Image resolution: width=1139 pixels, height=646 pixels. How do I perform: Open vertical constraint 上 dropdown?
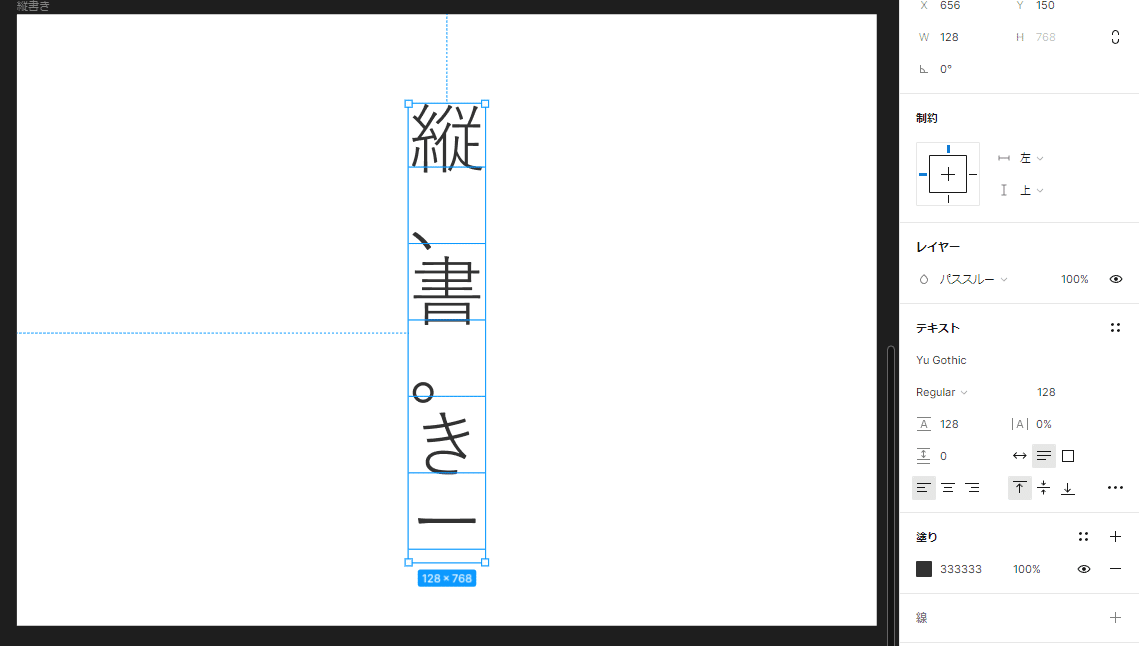(1031, 190)
